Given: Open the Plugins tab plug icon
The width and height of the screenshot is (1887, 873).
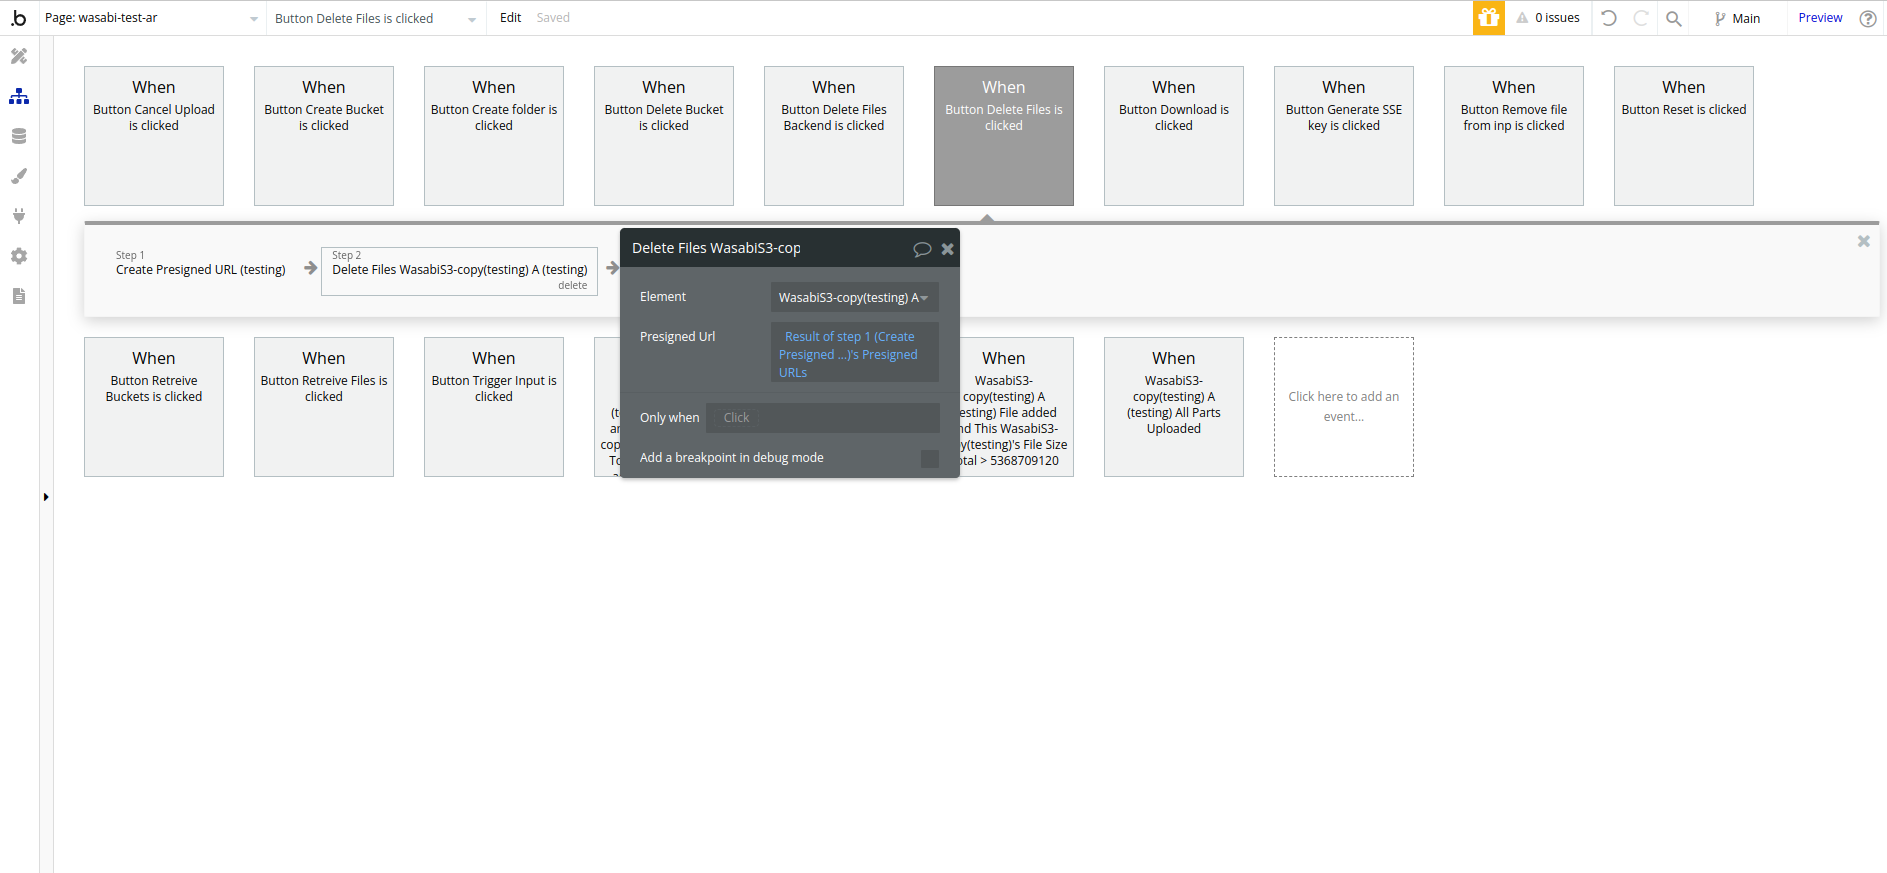Looking at the screenshot, I should coord(19,216).
